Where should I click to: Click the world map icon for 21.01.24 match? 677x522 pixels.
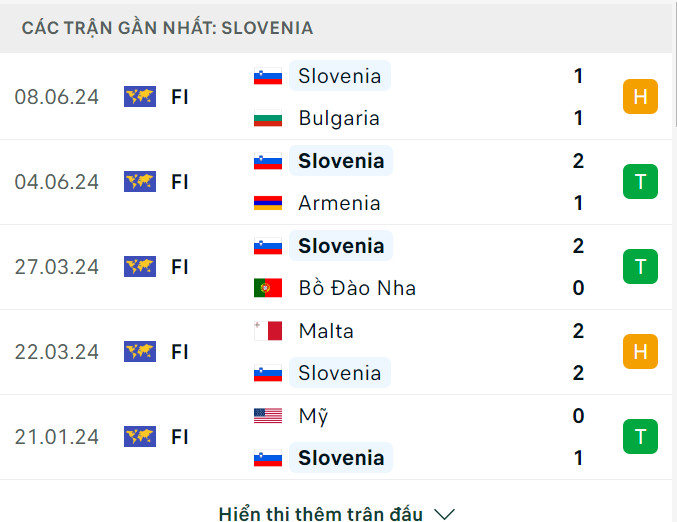point(140,437)
